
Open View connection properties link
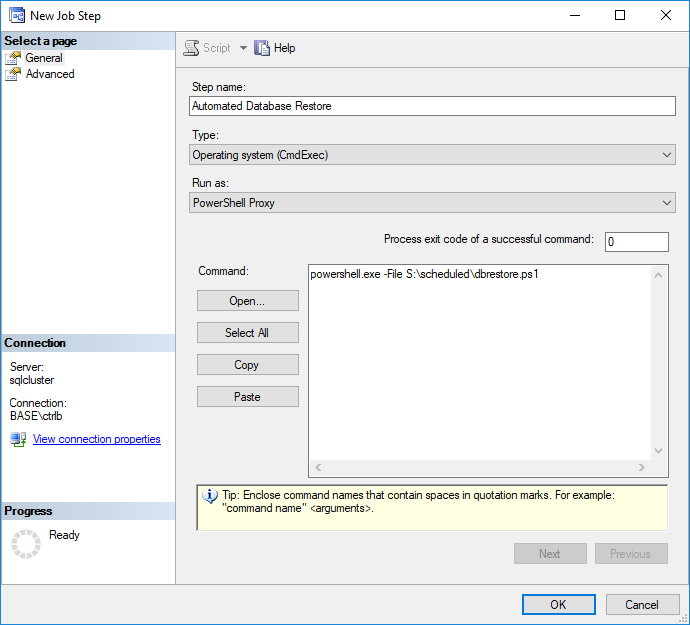96,439
